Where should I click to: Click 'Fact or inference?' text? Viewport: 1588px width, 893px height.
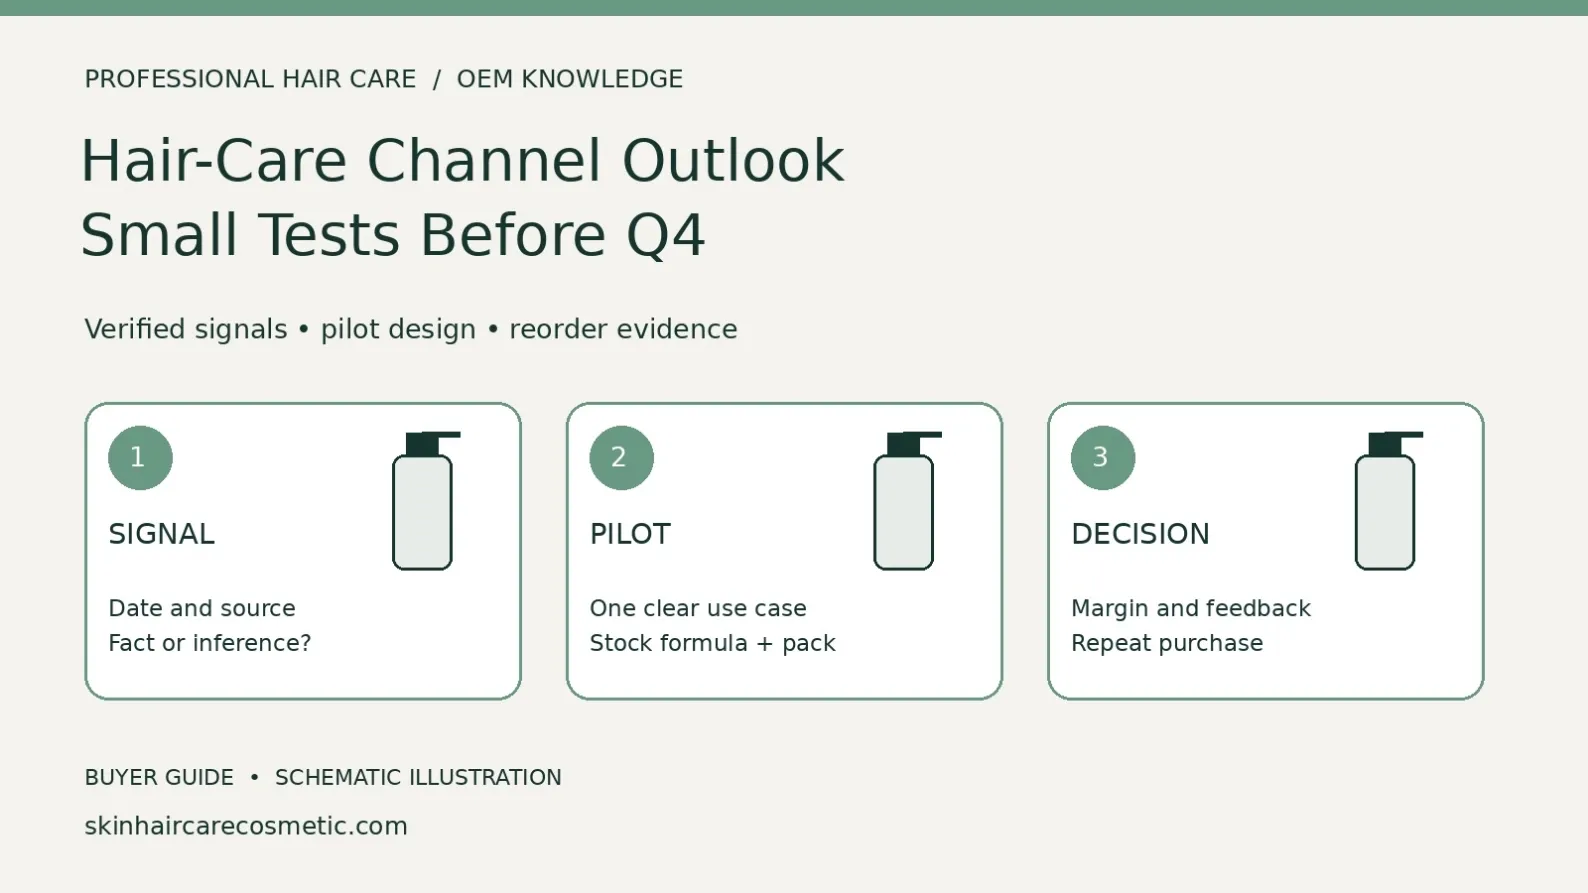(x=210, y=643)
